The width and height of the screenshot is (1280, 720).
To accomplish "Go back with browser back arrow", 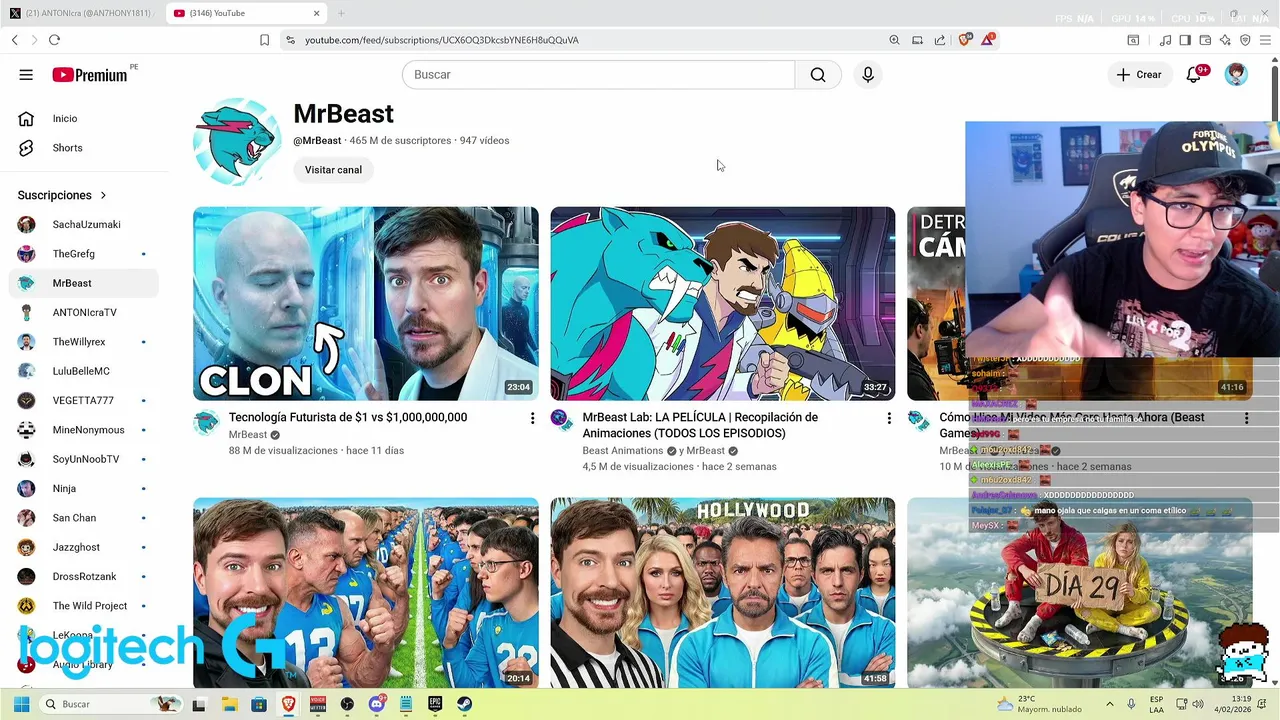I will 15,40.
